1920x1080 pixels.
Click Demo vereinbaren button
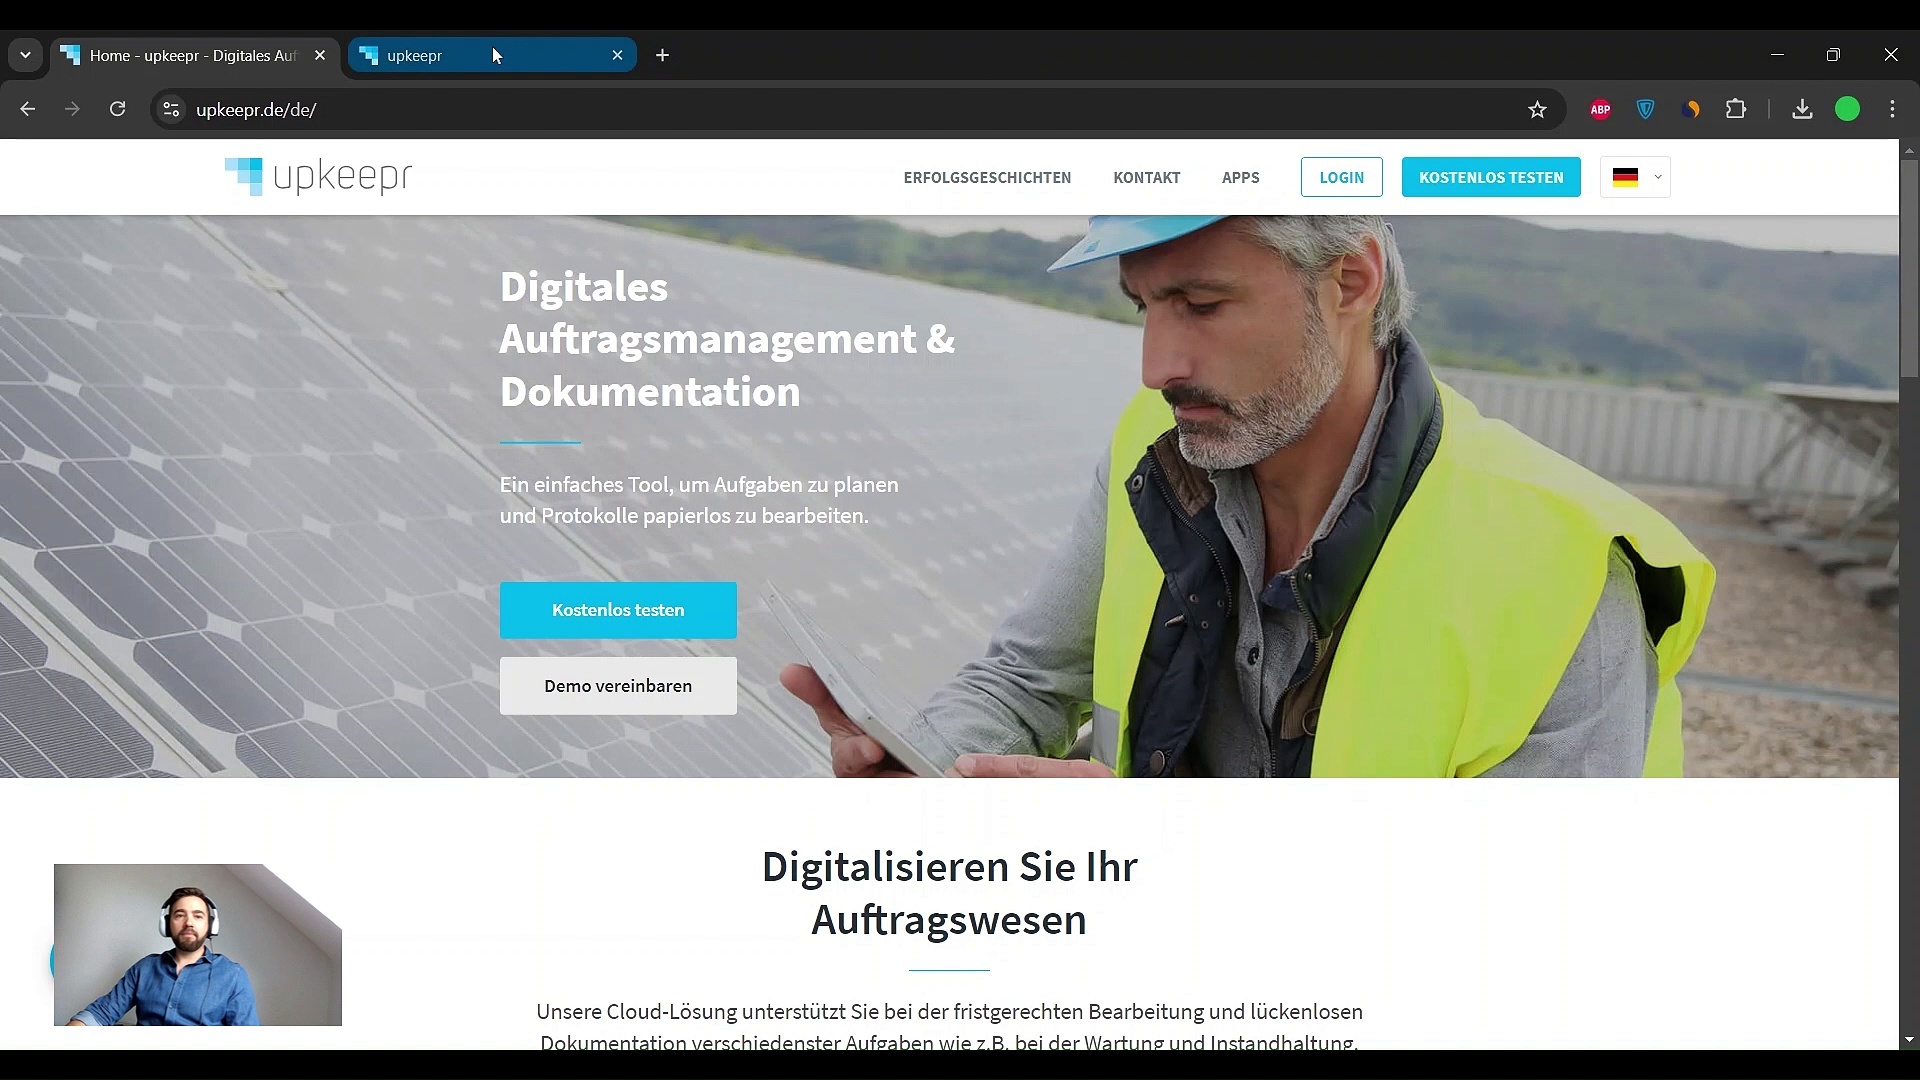tap(618, 686)
